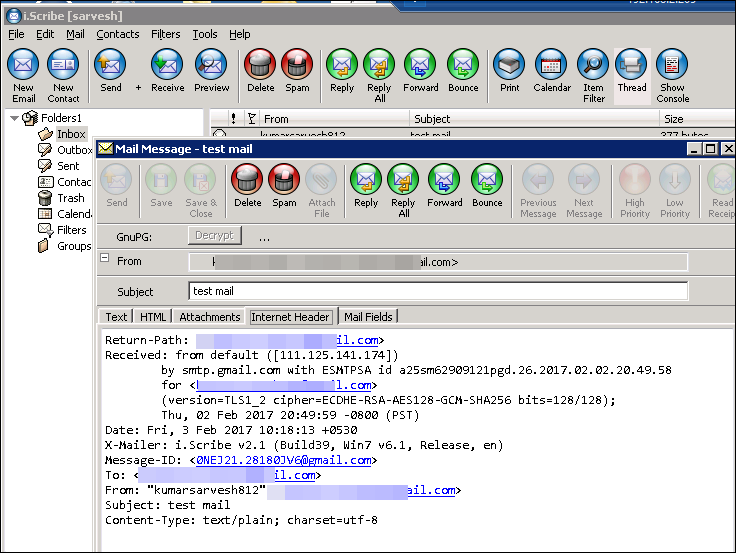
Task: Delete message in Mail Message window
Action: [247, 186]
